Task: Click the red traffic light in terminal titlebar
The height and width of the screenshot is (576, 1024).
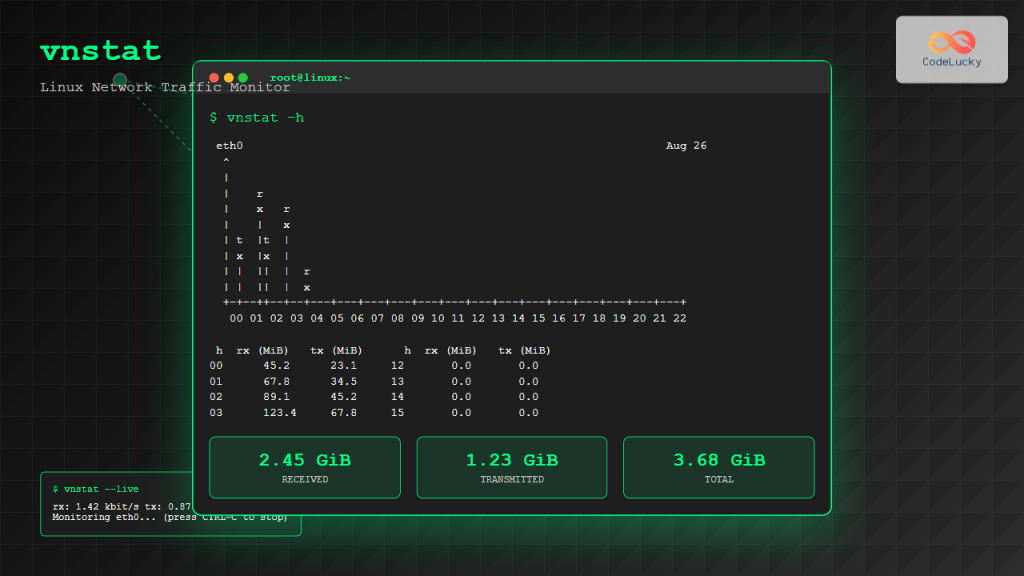Action: click(214, 76)
